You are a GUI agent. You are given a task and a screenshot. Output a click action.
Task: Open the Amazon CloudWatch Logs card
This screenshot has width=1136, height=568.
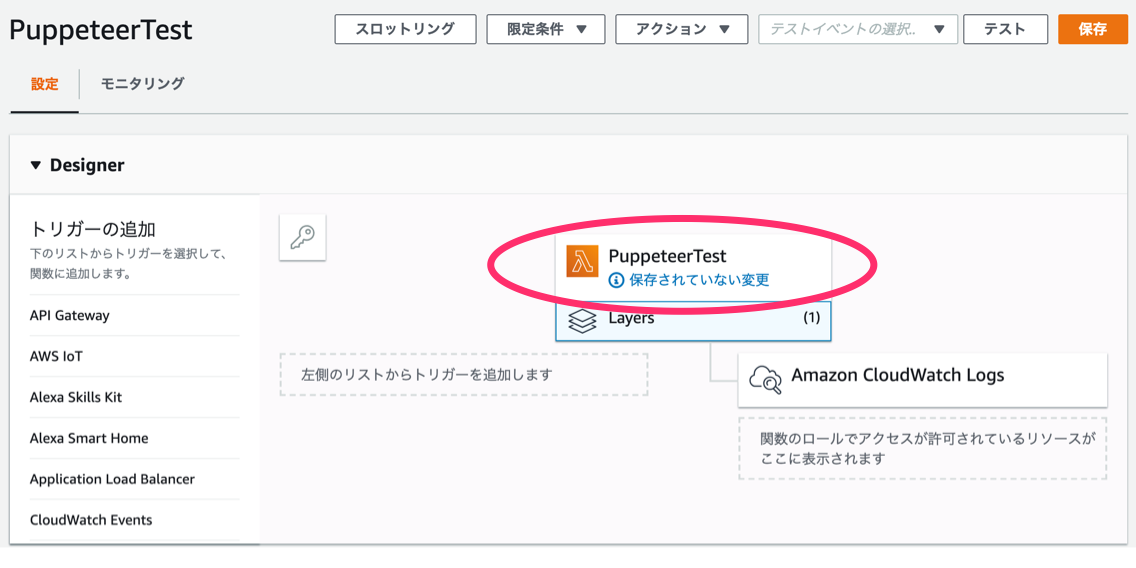[921, 379]
